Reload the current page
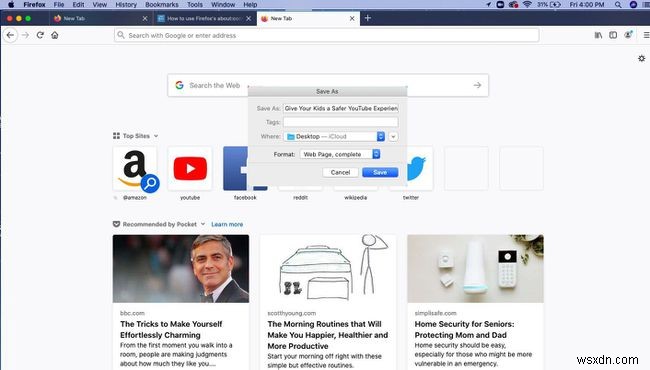This screenshot has width=650, height=370. (x=40, y=35)
